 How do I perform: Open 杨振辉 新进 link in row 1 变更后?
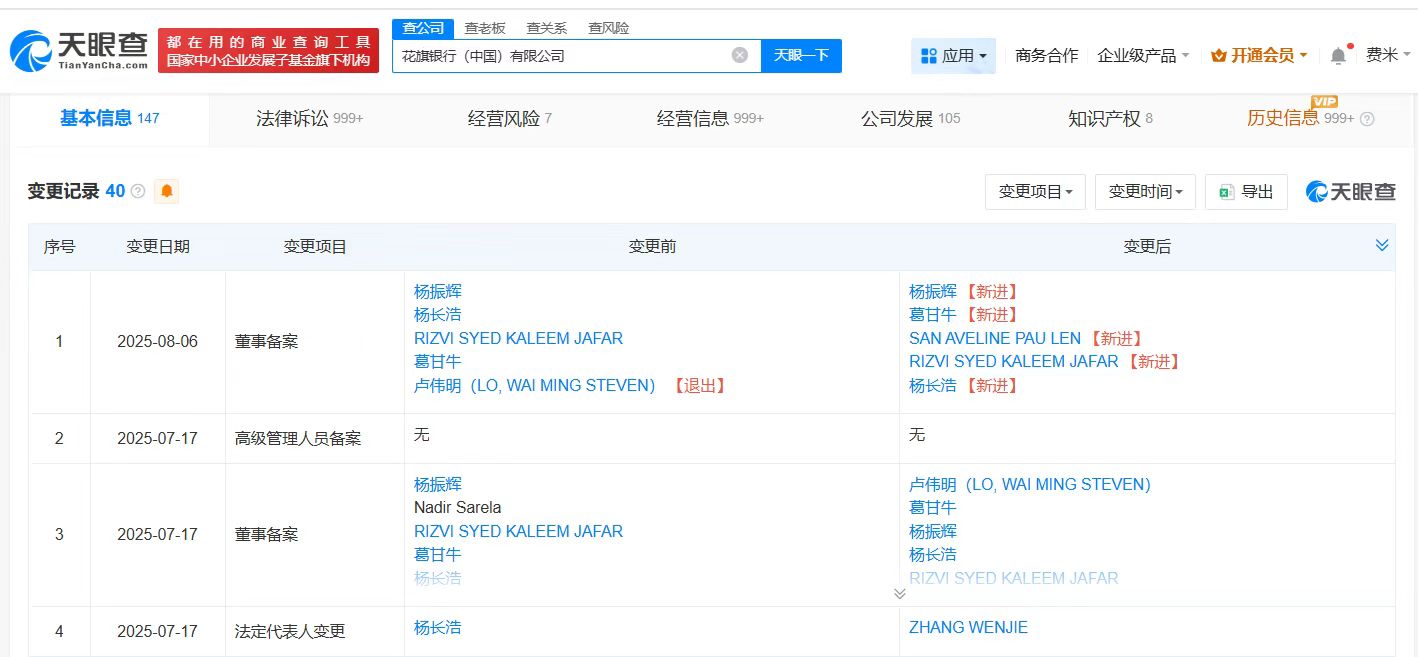point(933,292)
